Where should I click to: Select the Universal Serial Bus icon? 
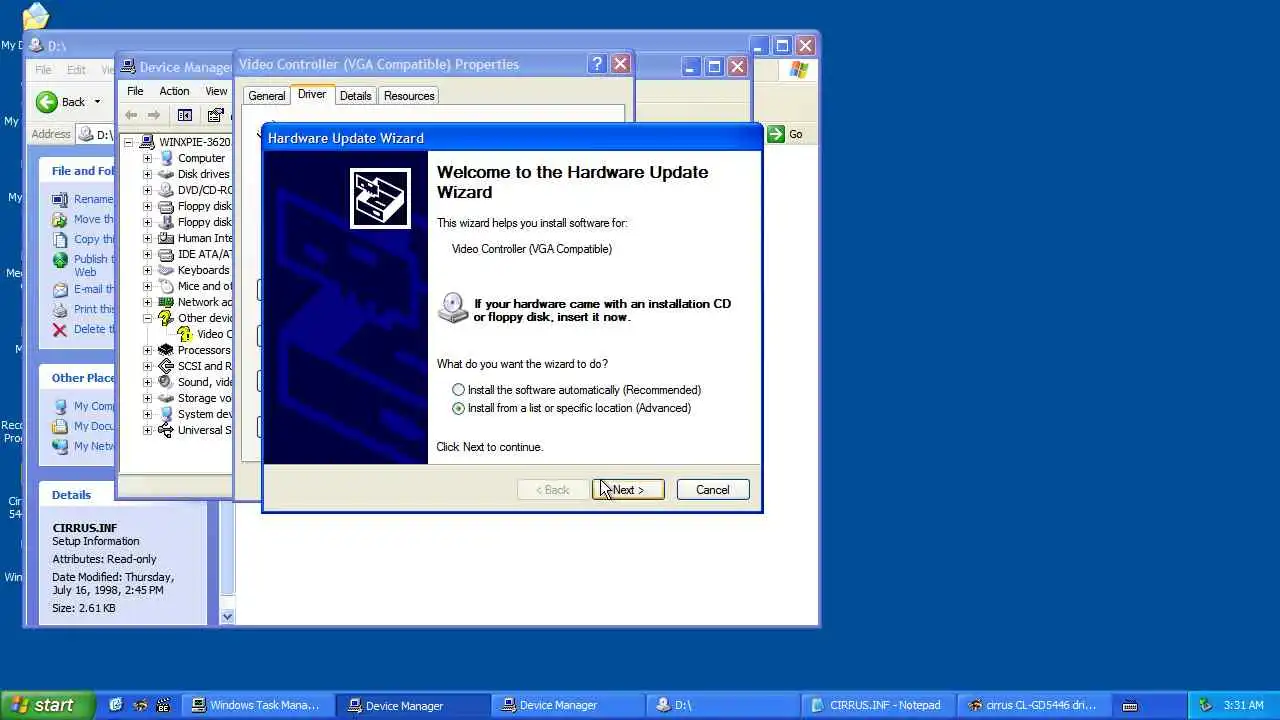point(166,430)
